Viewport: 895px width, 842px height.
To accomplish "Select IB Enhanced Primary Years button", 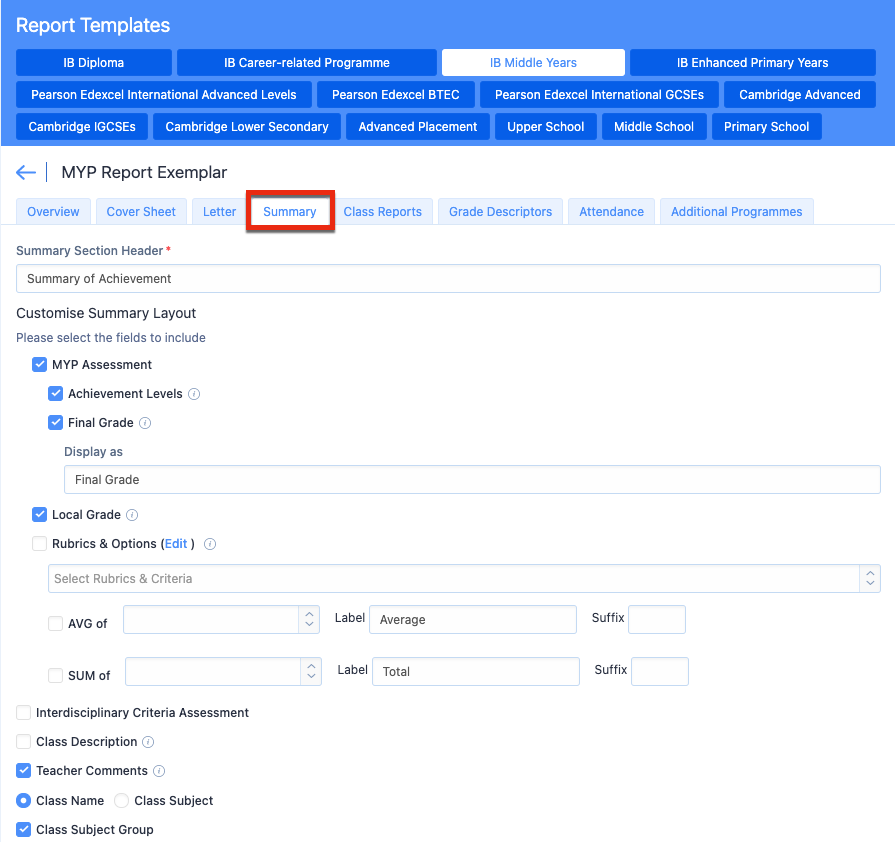I will [753, 63].
